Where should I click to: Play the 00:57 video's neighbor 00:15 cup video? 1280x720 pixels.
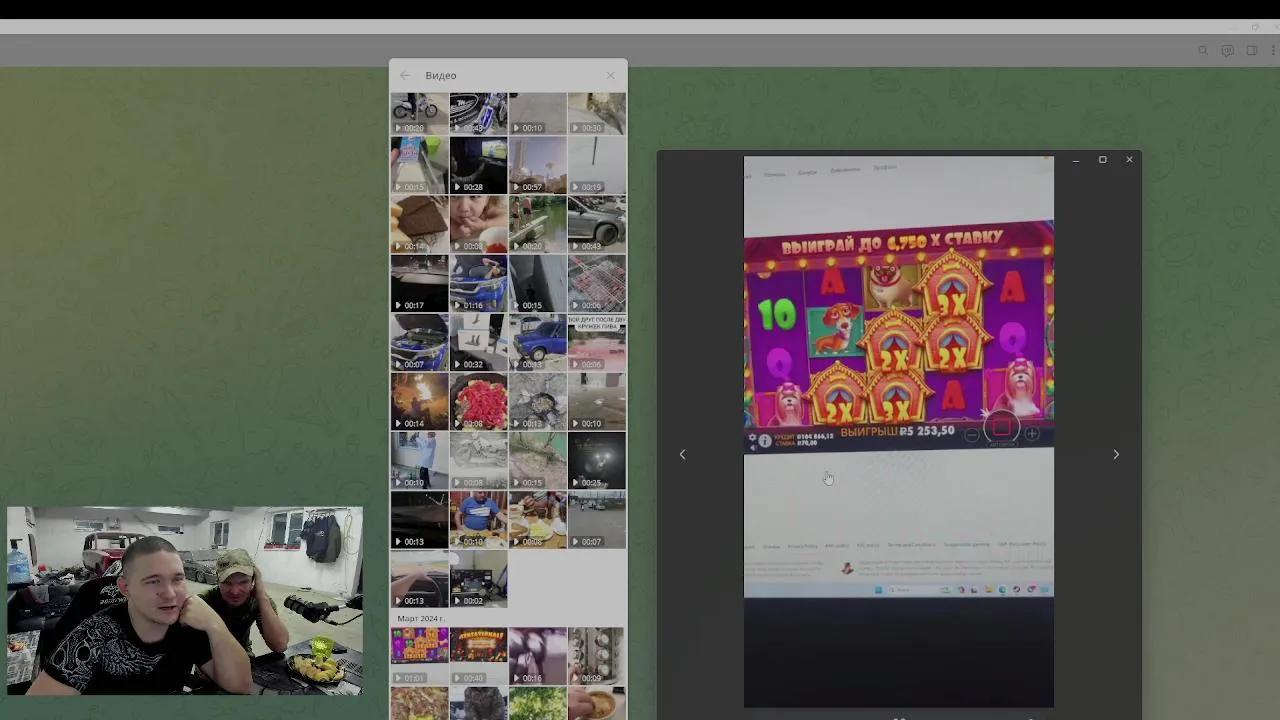(x=419, y=165)
